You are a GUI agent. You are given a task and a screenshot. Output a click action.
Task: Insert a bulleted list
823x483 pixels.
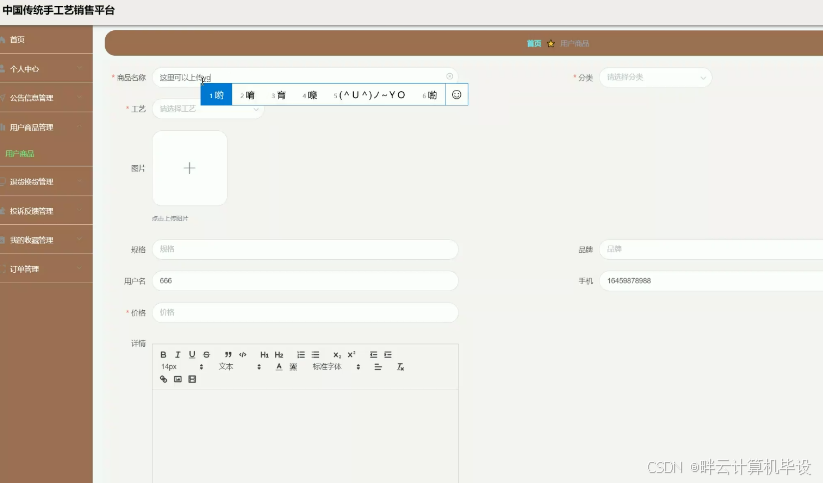pos(315,355)
